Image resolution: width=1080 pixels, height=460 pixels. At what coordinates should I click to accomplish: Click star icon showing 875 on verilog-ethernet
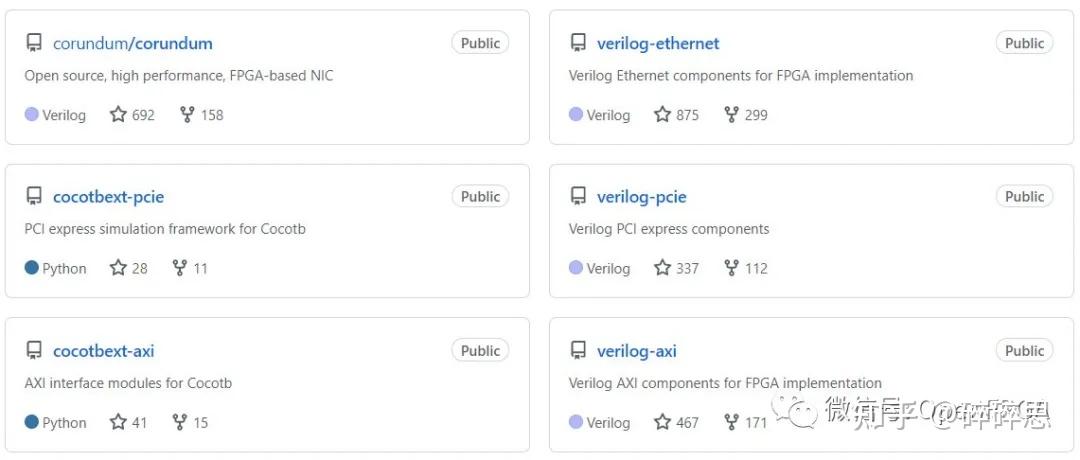tap(662, 114)
